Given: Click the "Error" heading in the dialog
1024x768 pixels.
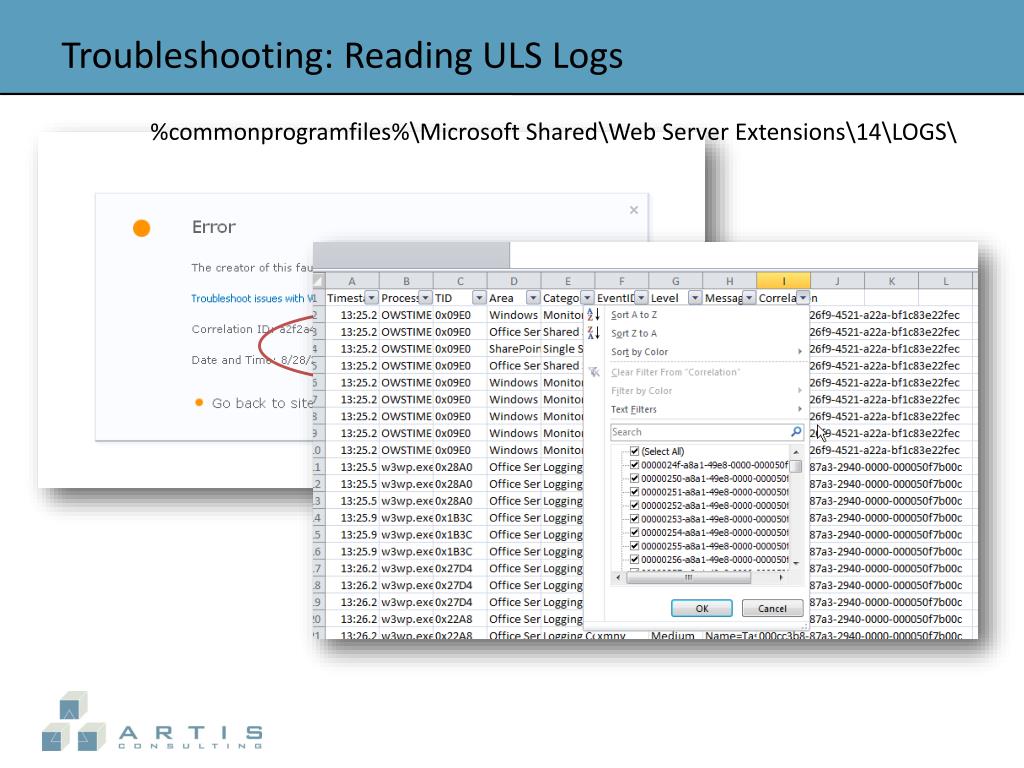Looking at the screenshot, I should click(214, 227).
